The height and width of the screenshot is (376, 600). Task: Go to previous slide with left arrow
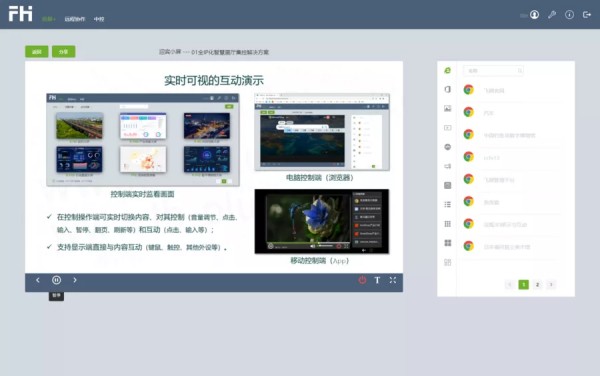[38, 280]
